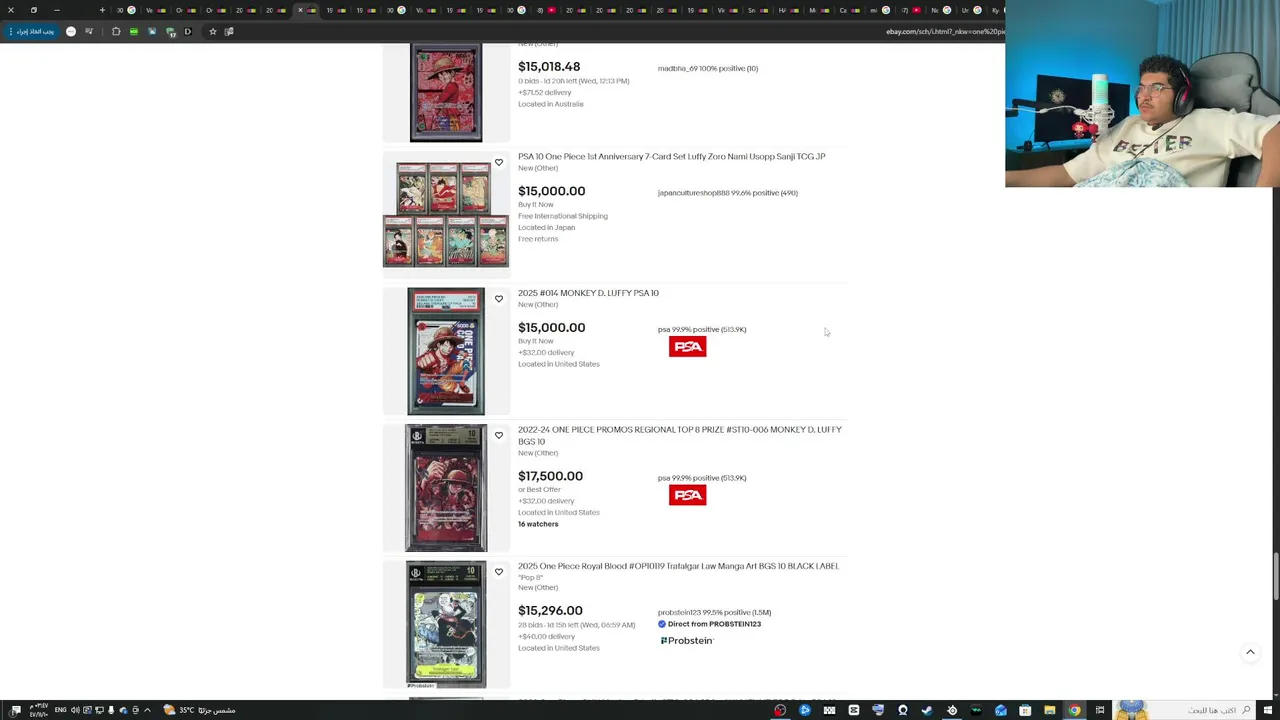
Task: Expand the system tray hidden icons arrow
Action: pyautogui.click(x=147, y=710)
